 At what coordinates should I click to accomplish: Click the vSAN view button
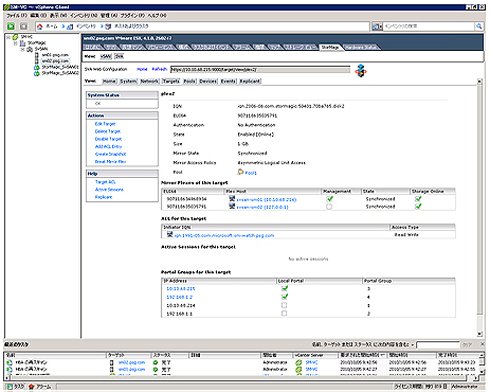click(106, 56)
